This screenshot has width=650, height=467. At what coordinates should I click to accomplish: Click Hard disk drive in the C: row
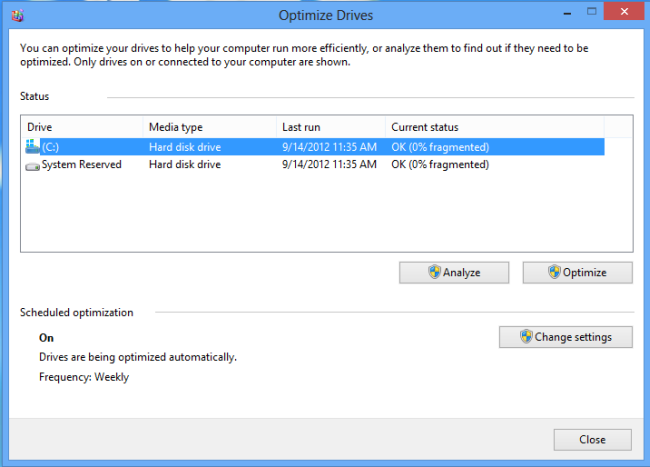(x=185, y=147)
